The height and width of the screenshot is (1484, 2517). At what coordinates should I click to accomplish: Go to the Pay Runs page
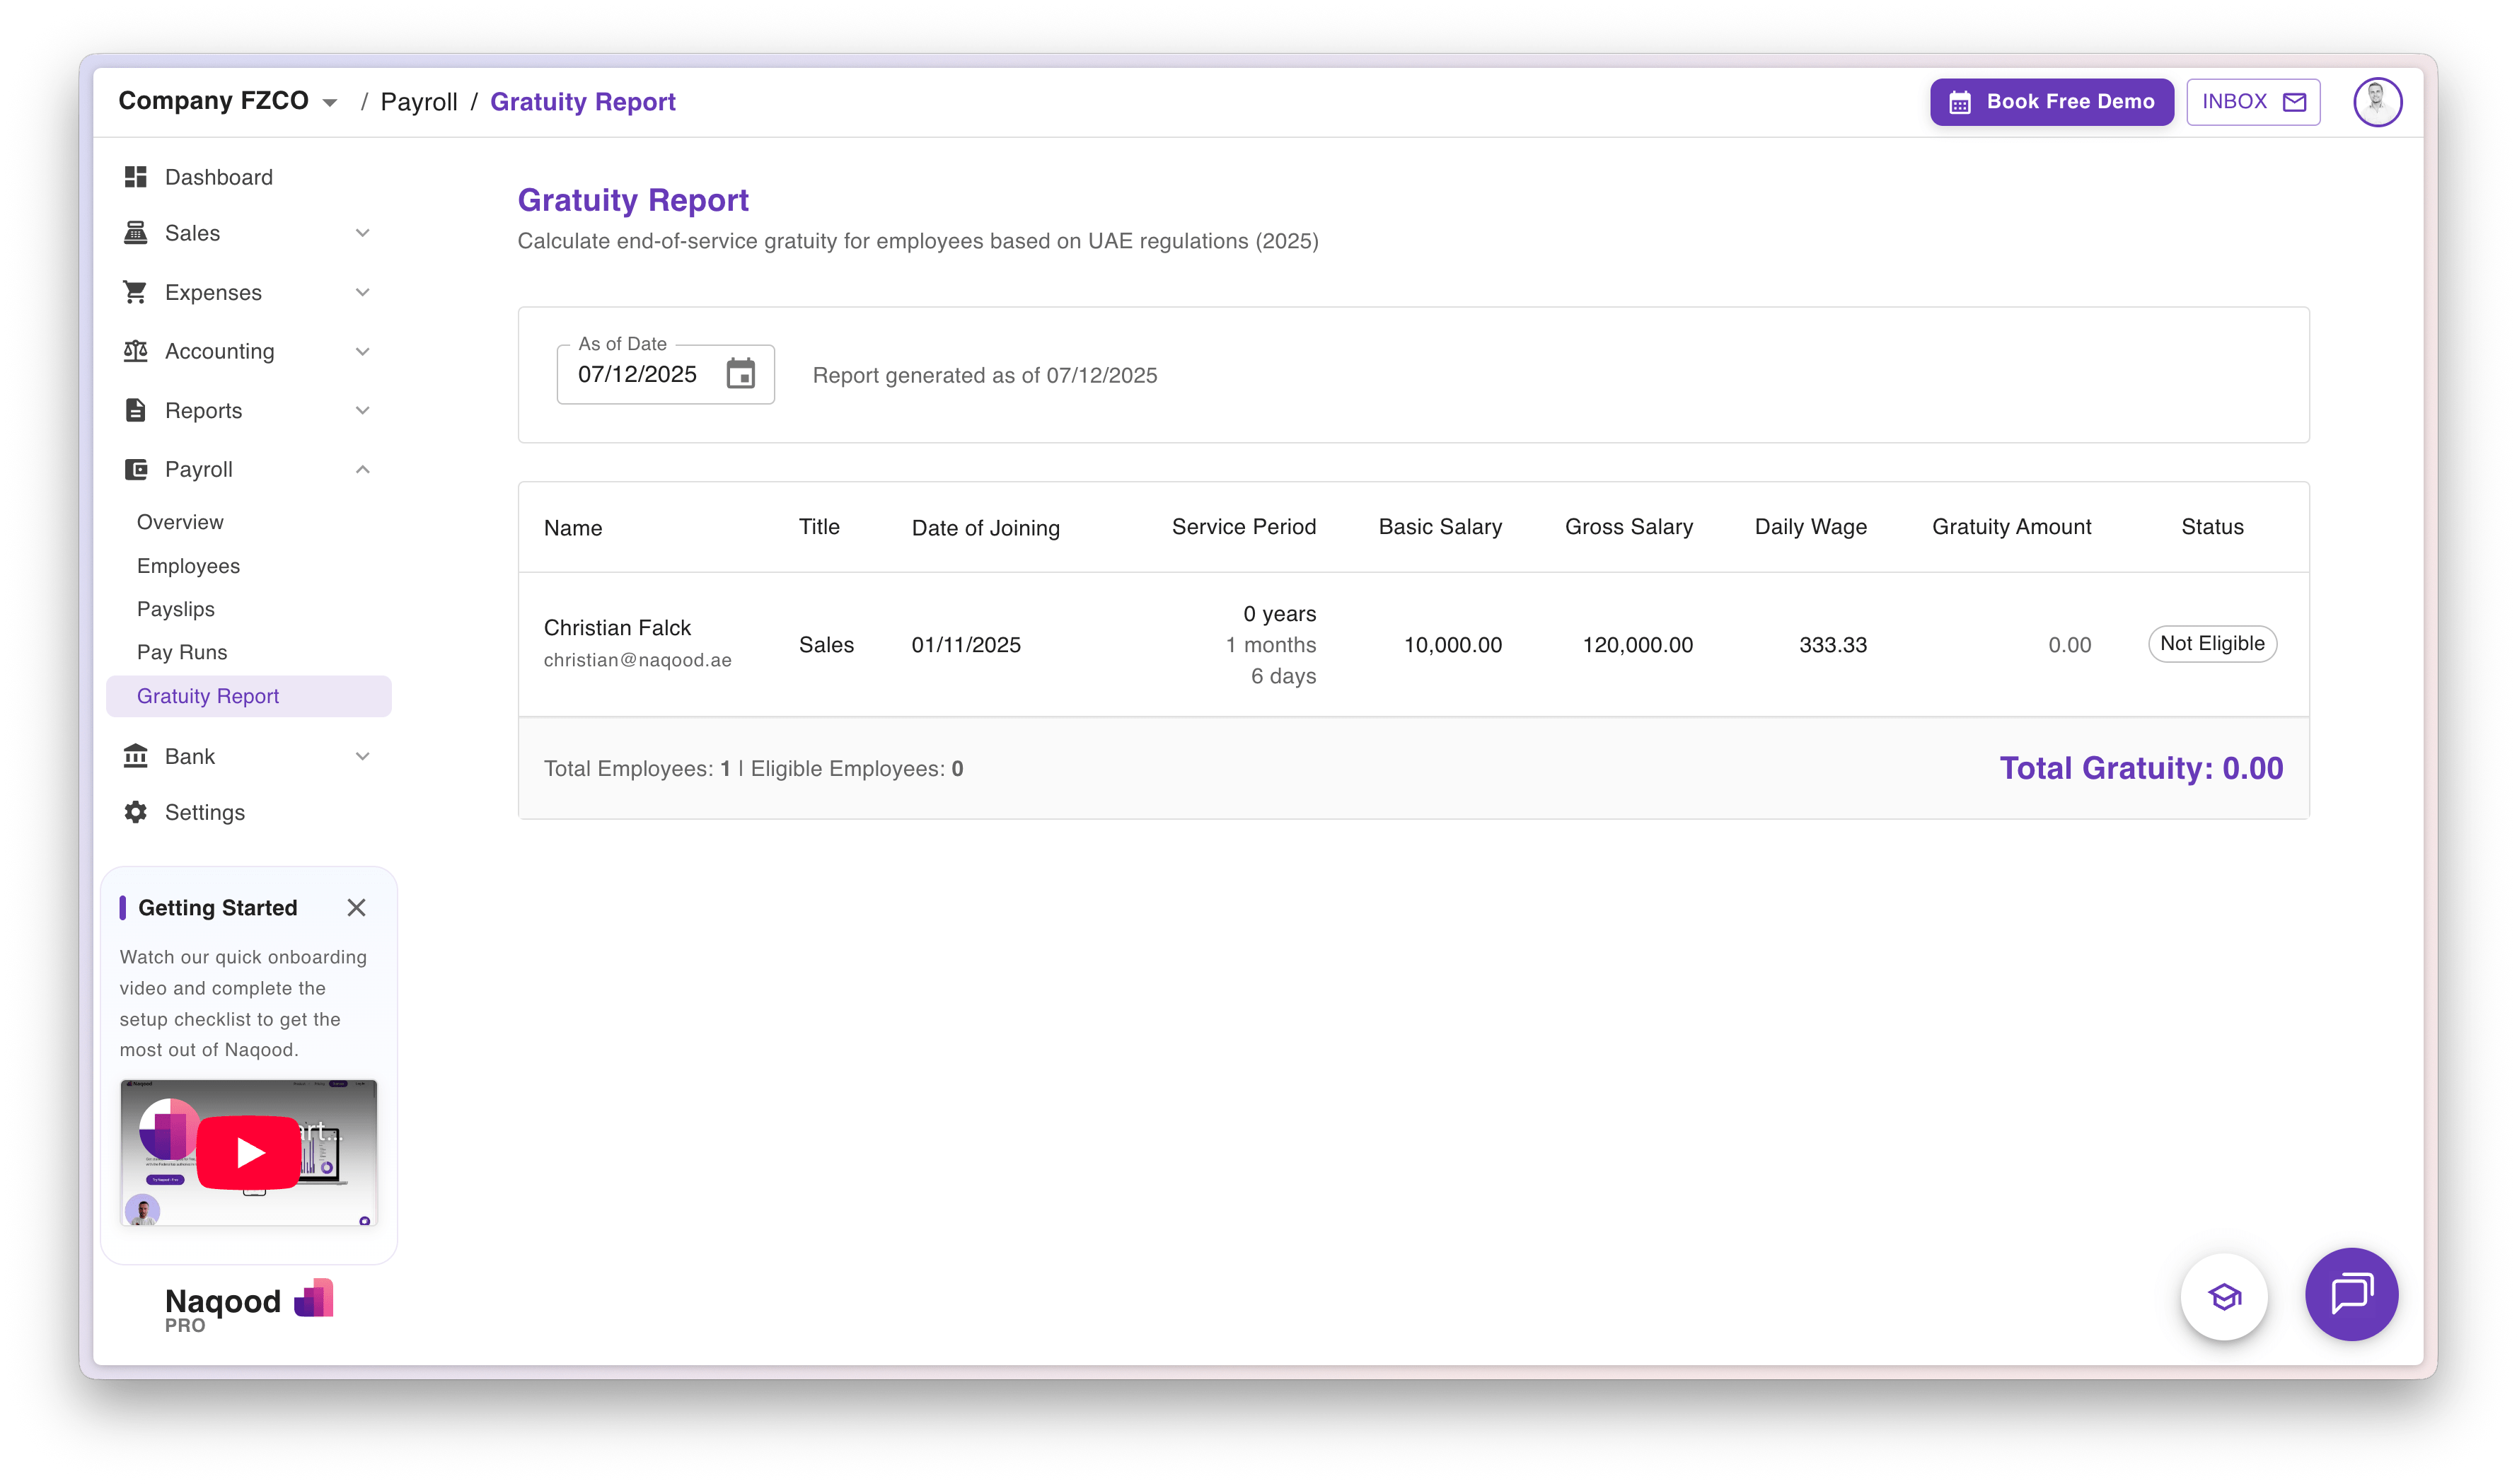[x=182, y=652]
